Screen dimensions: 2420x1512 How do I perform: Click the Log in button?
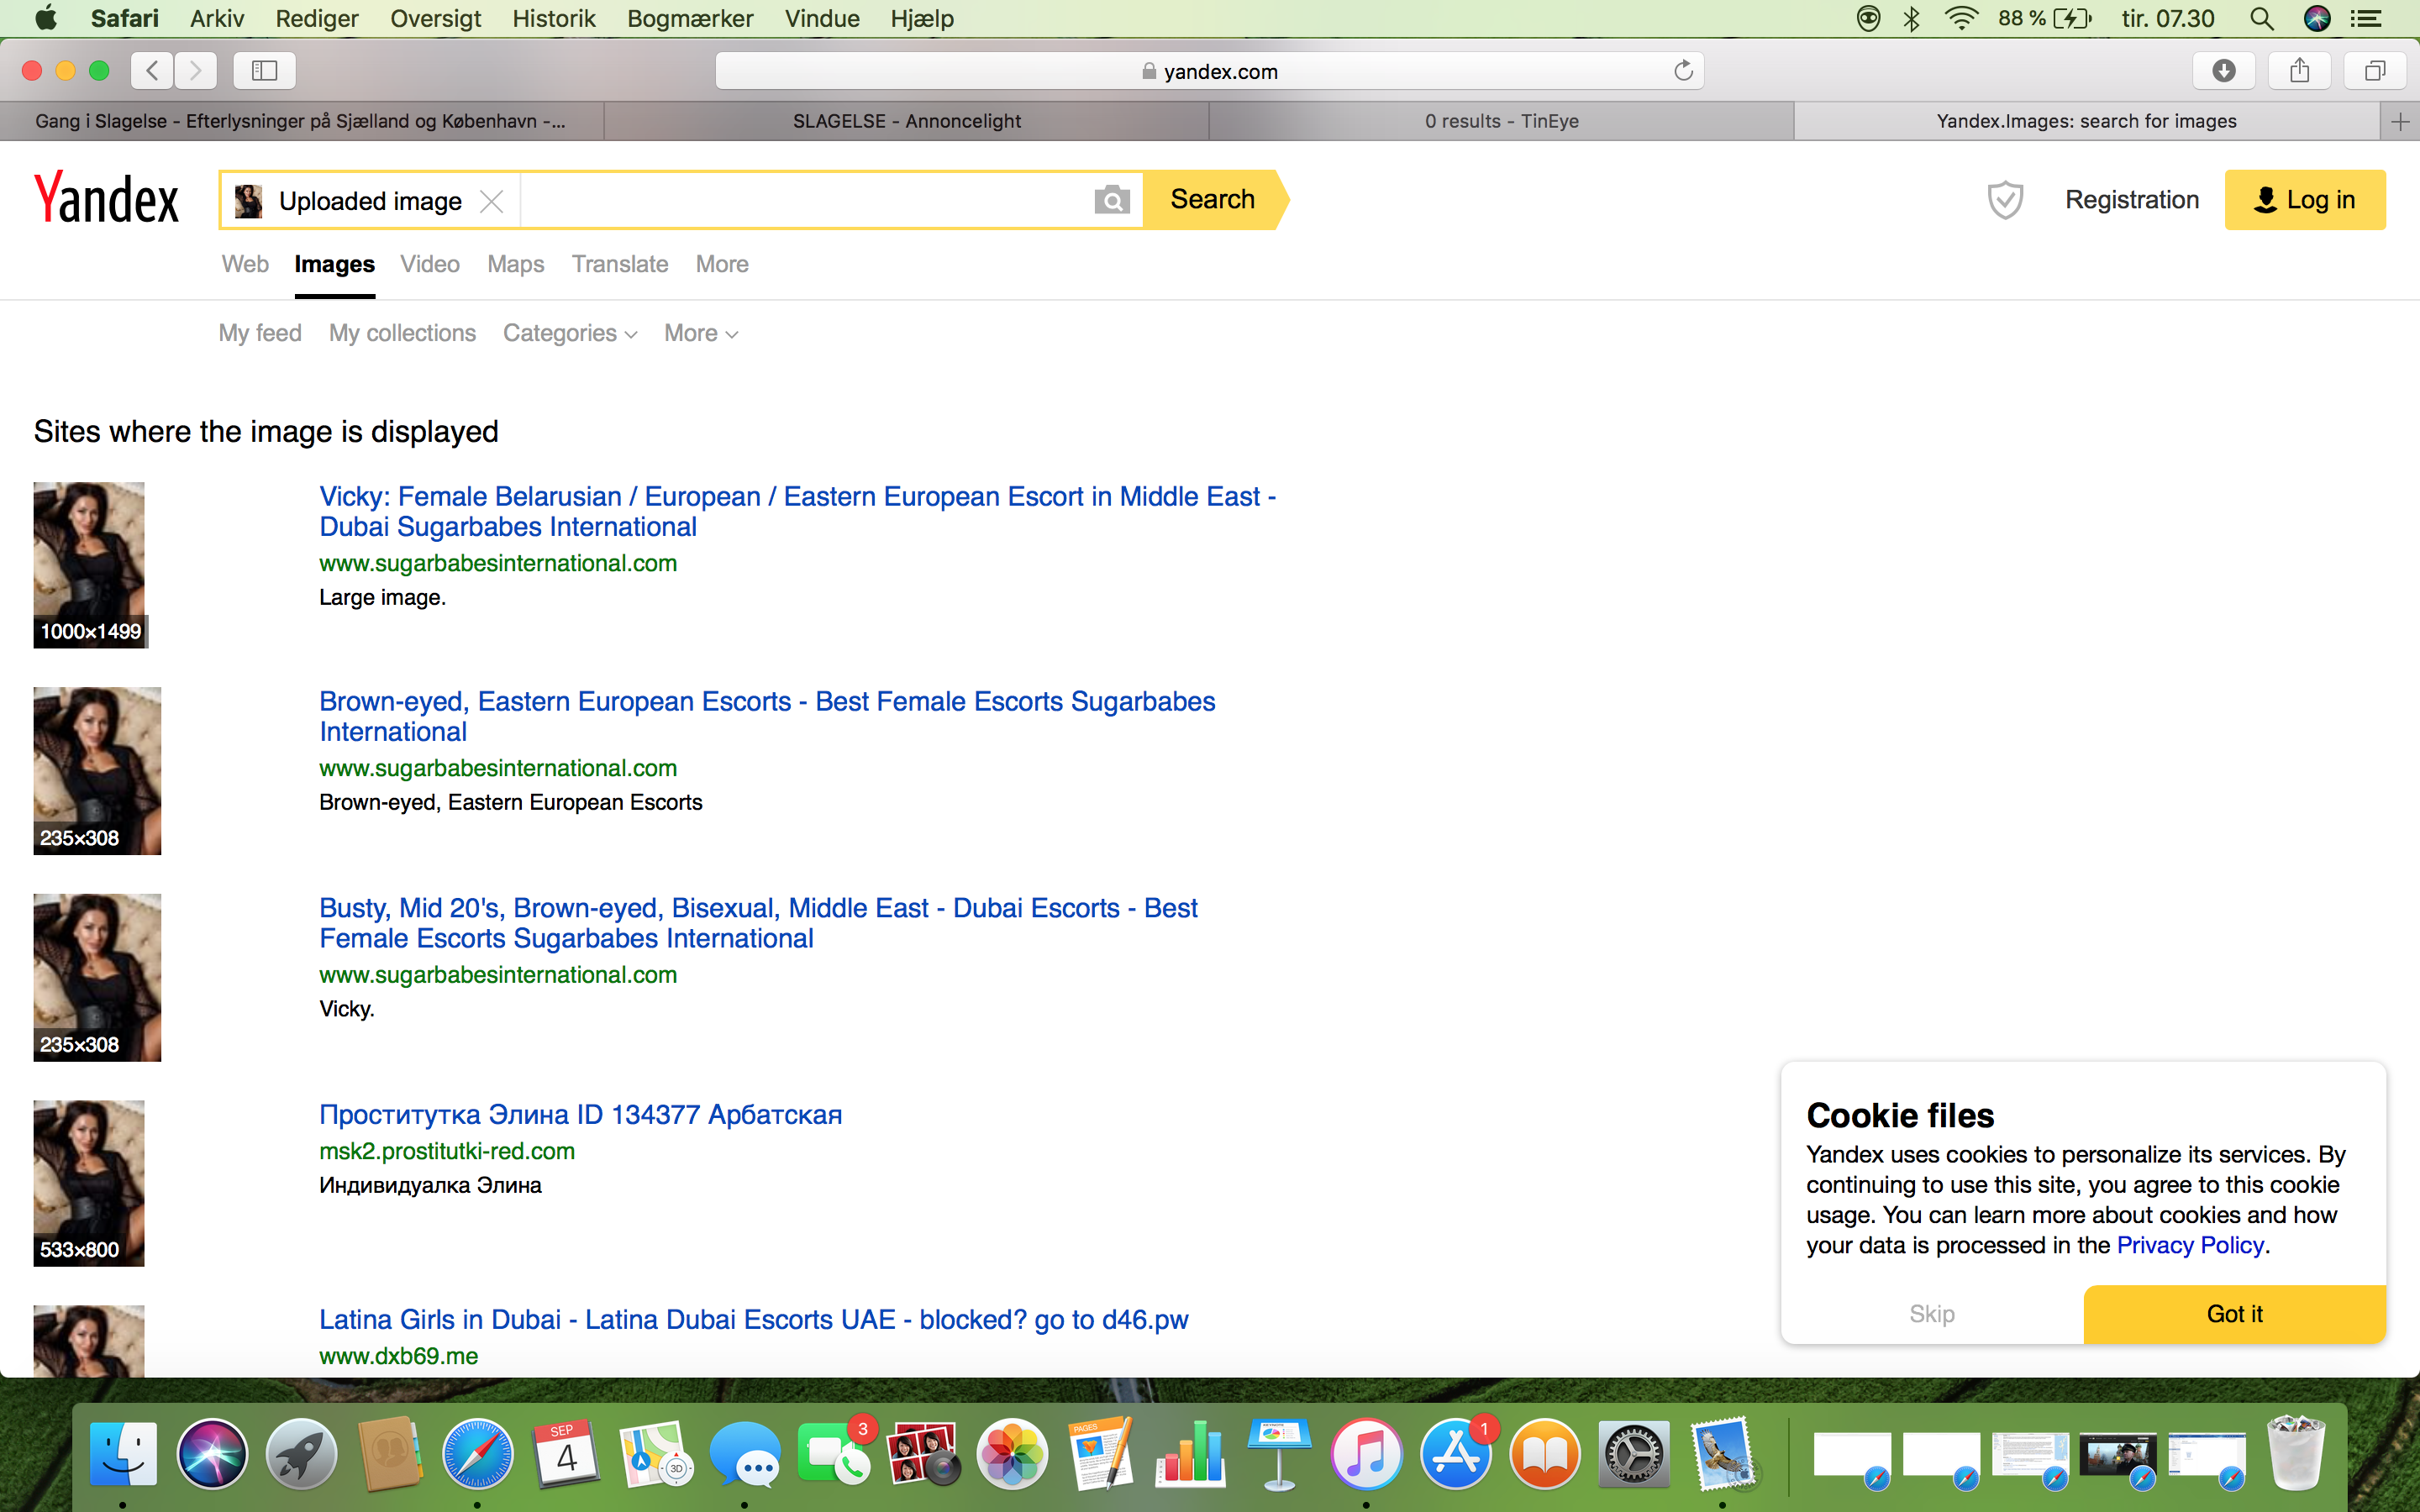[2305, 200]
